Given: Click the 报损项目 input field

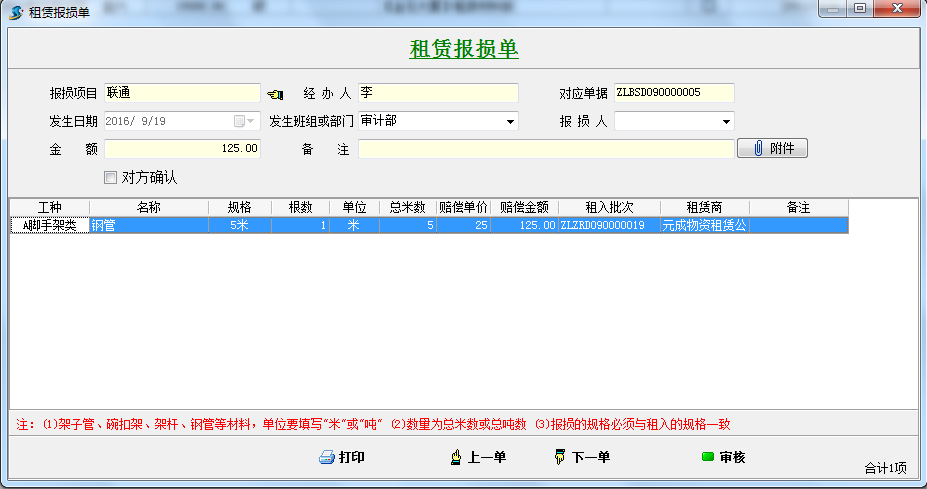Looking at the screenshot, I should pos(182,93).
